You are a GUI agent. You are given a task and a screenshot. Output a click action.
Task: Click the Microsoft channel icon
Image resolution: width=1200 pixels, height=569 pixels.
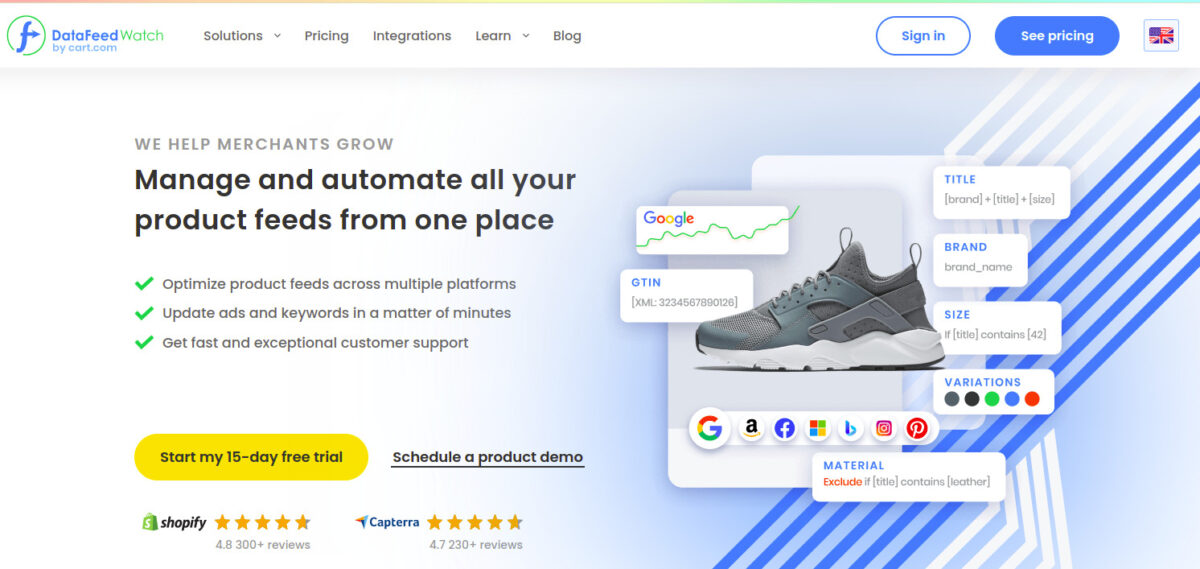click(818, 428)
